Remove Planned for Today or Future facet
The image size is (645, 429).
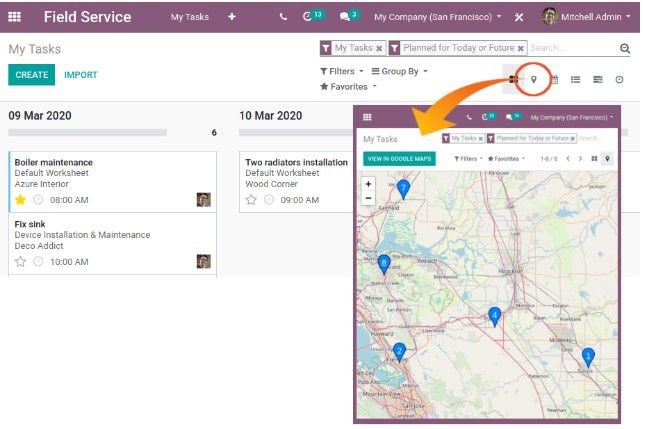coord(520,49)
